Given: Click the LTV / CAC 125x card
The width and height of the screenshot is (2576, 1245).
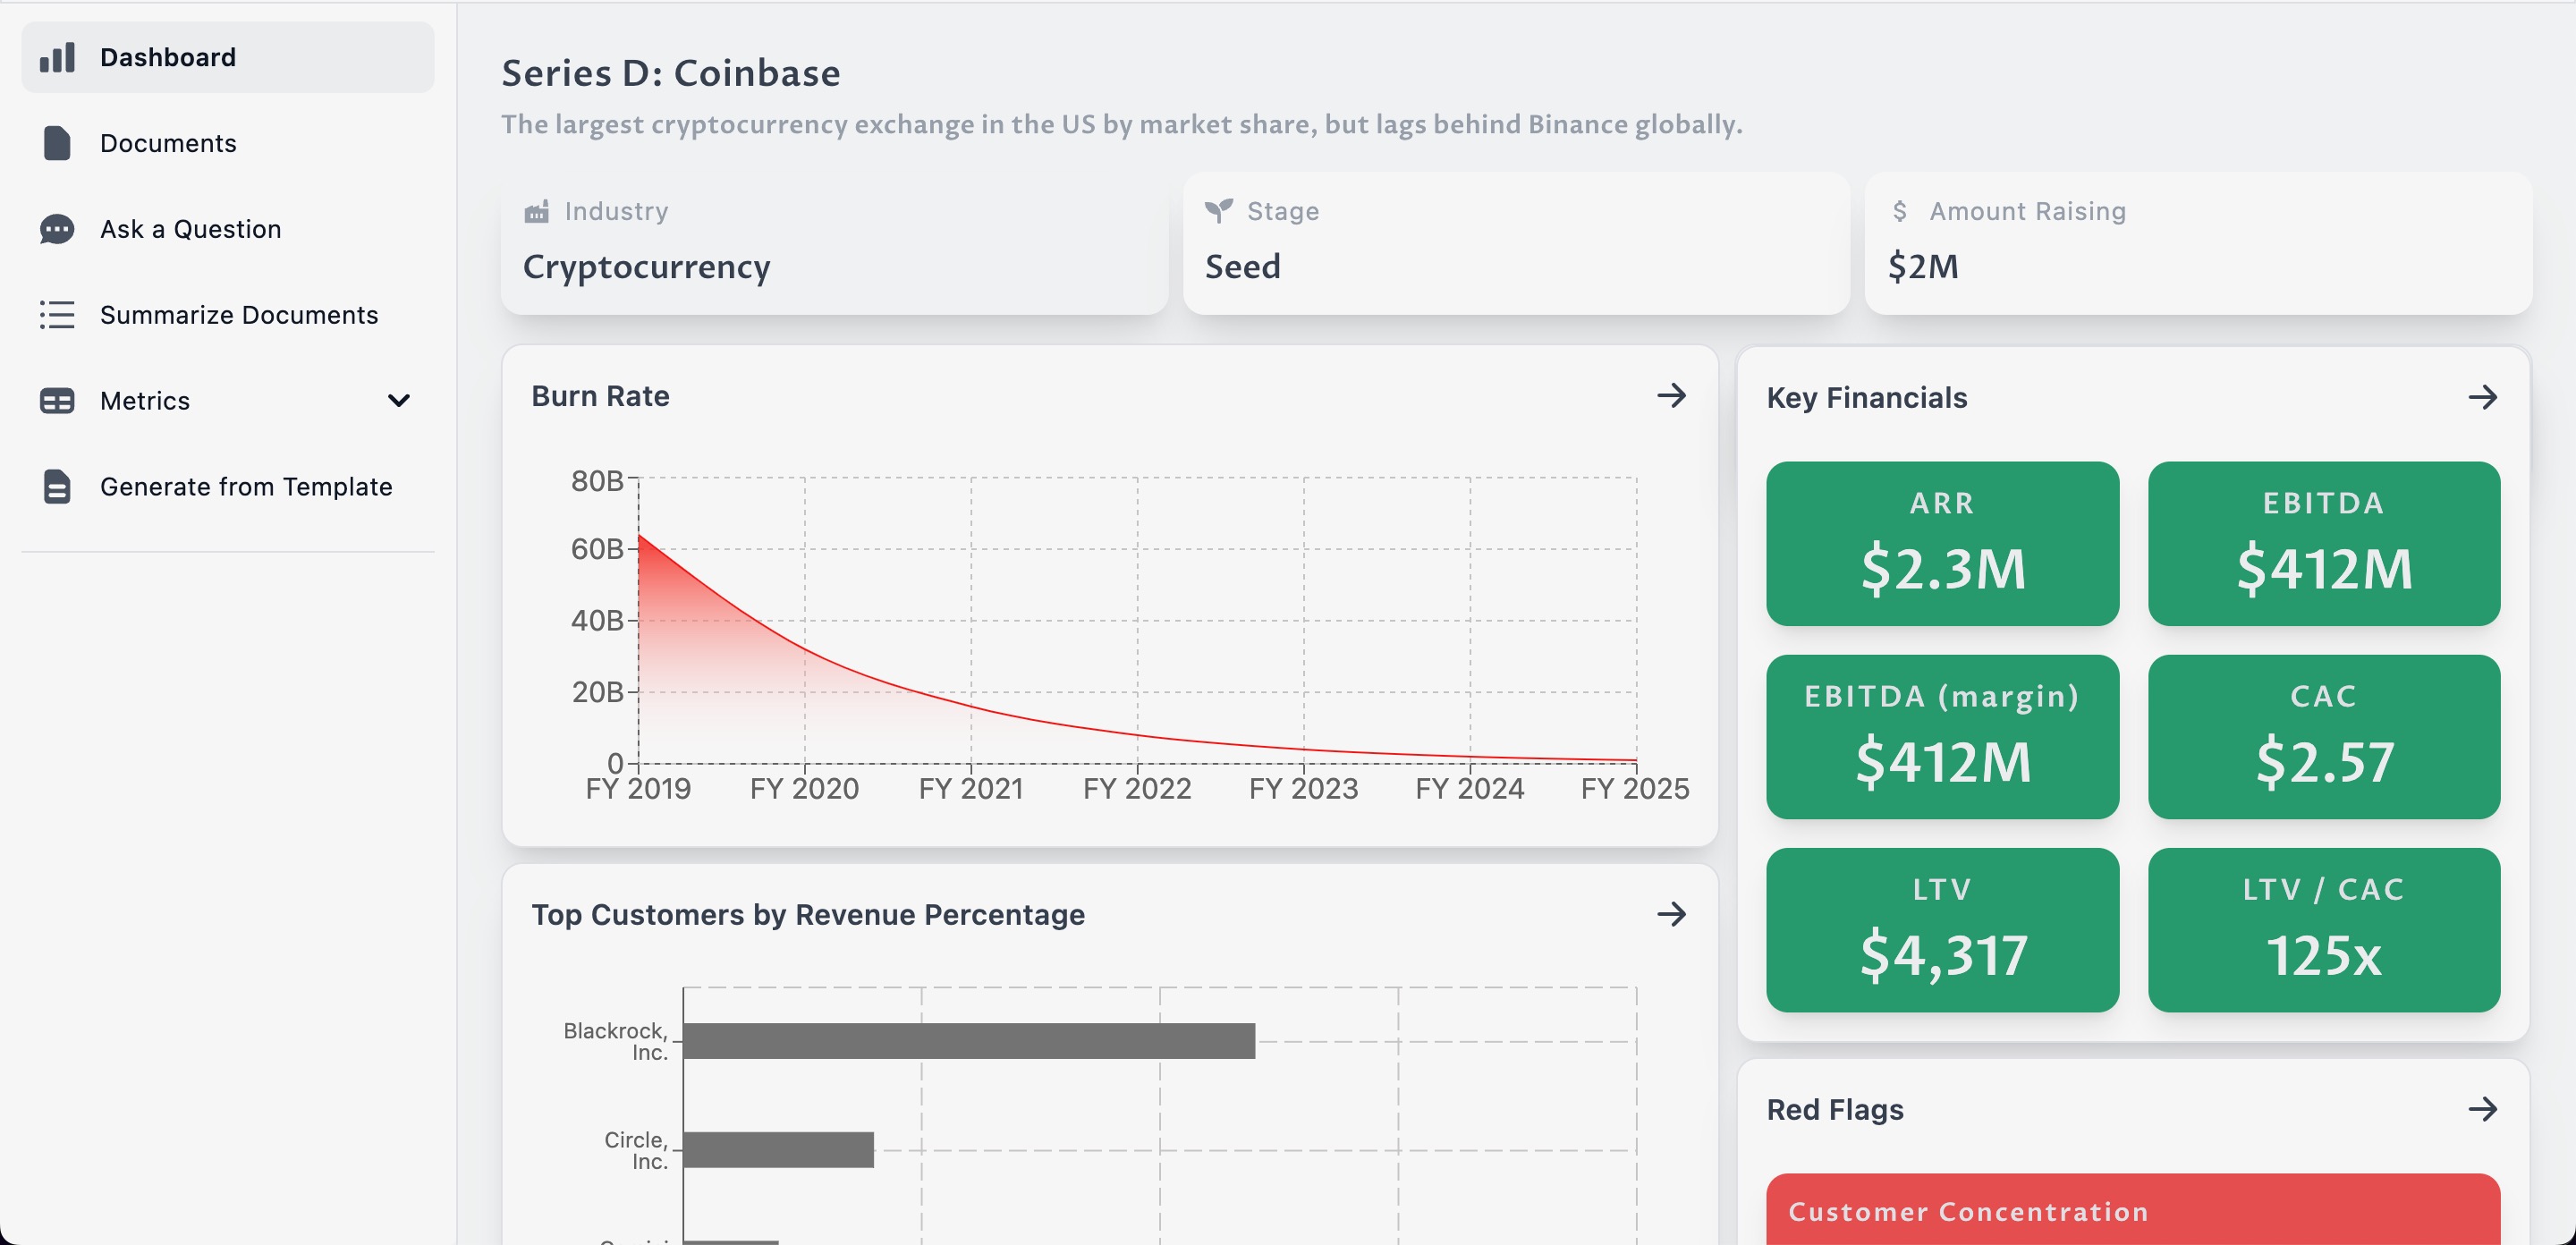Looking at the screenshot, I should pos(2323,930).
